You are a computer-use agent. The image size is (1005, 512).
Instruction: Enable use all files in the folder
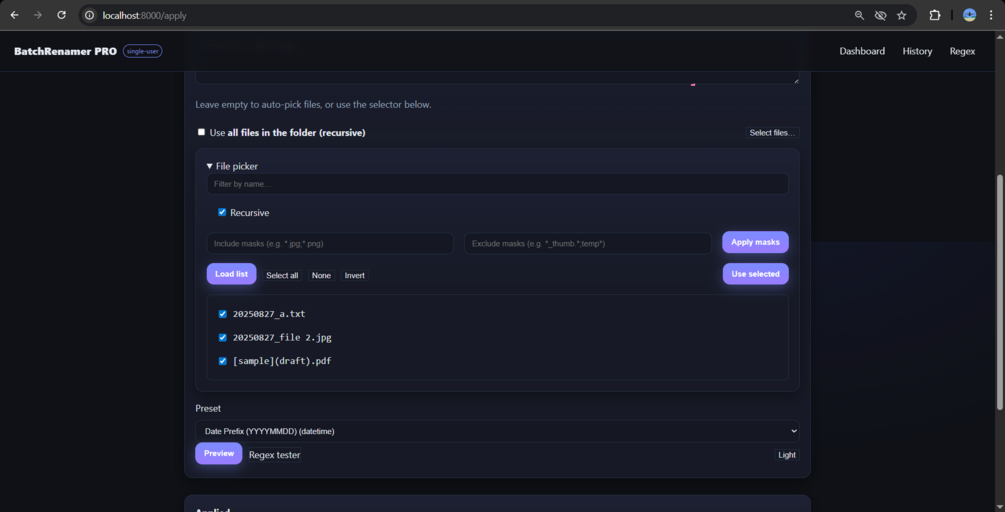(201, 132)
